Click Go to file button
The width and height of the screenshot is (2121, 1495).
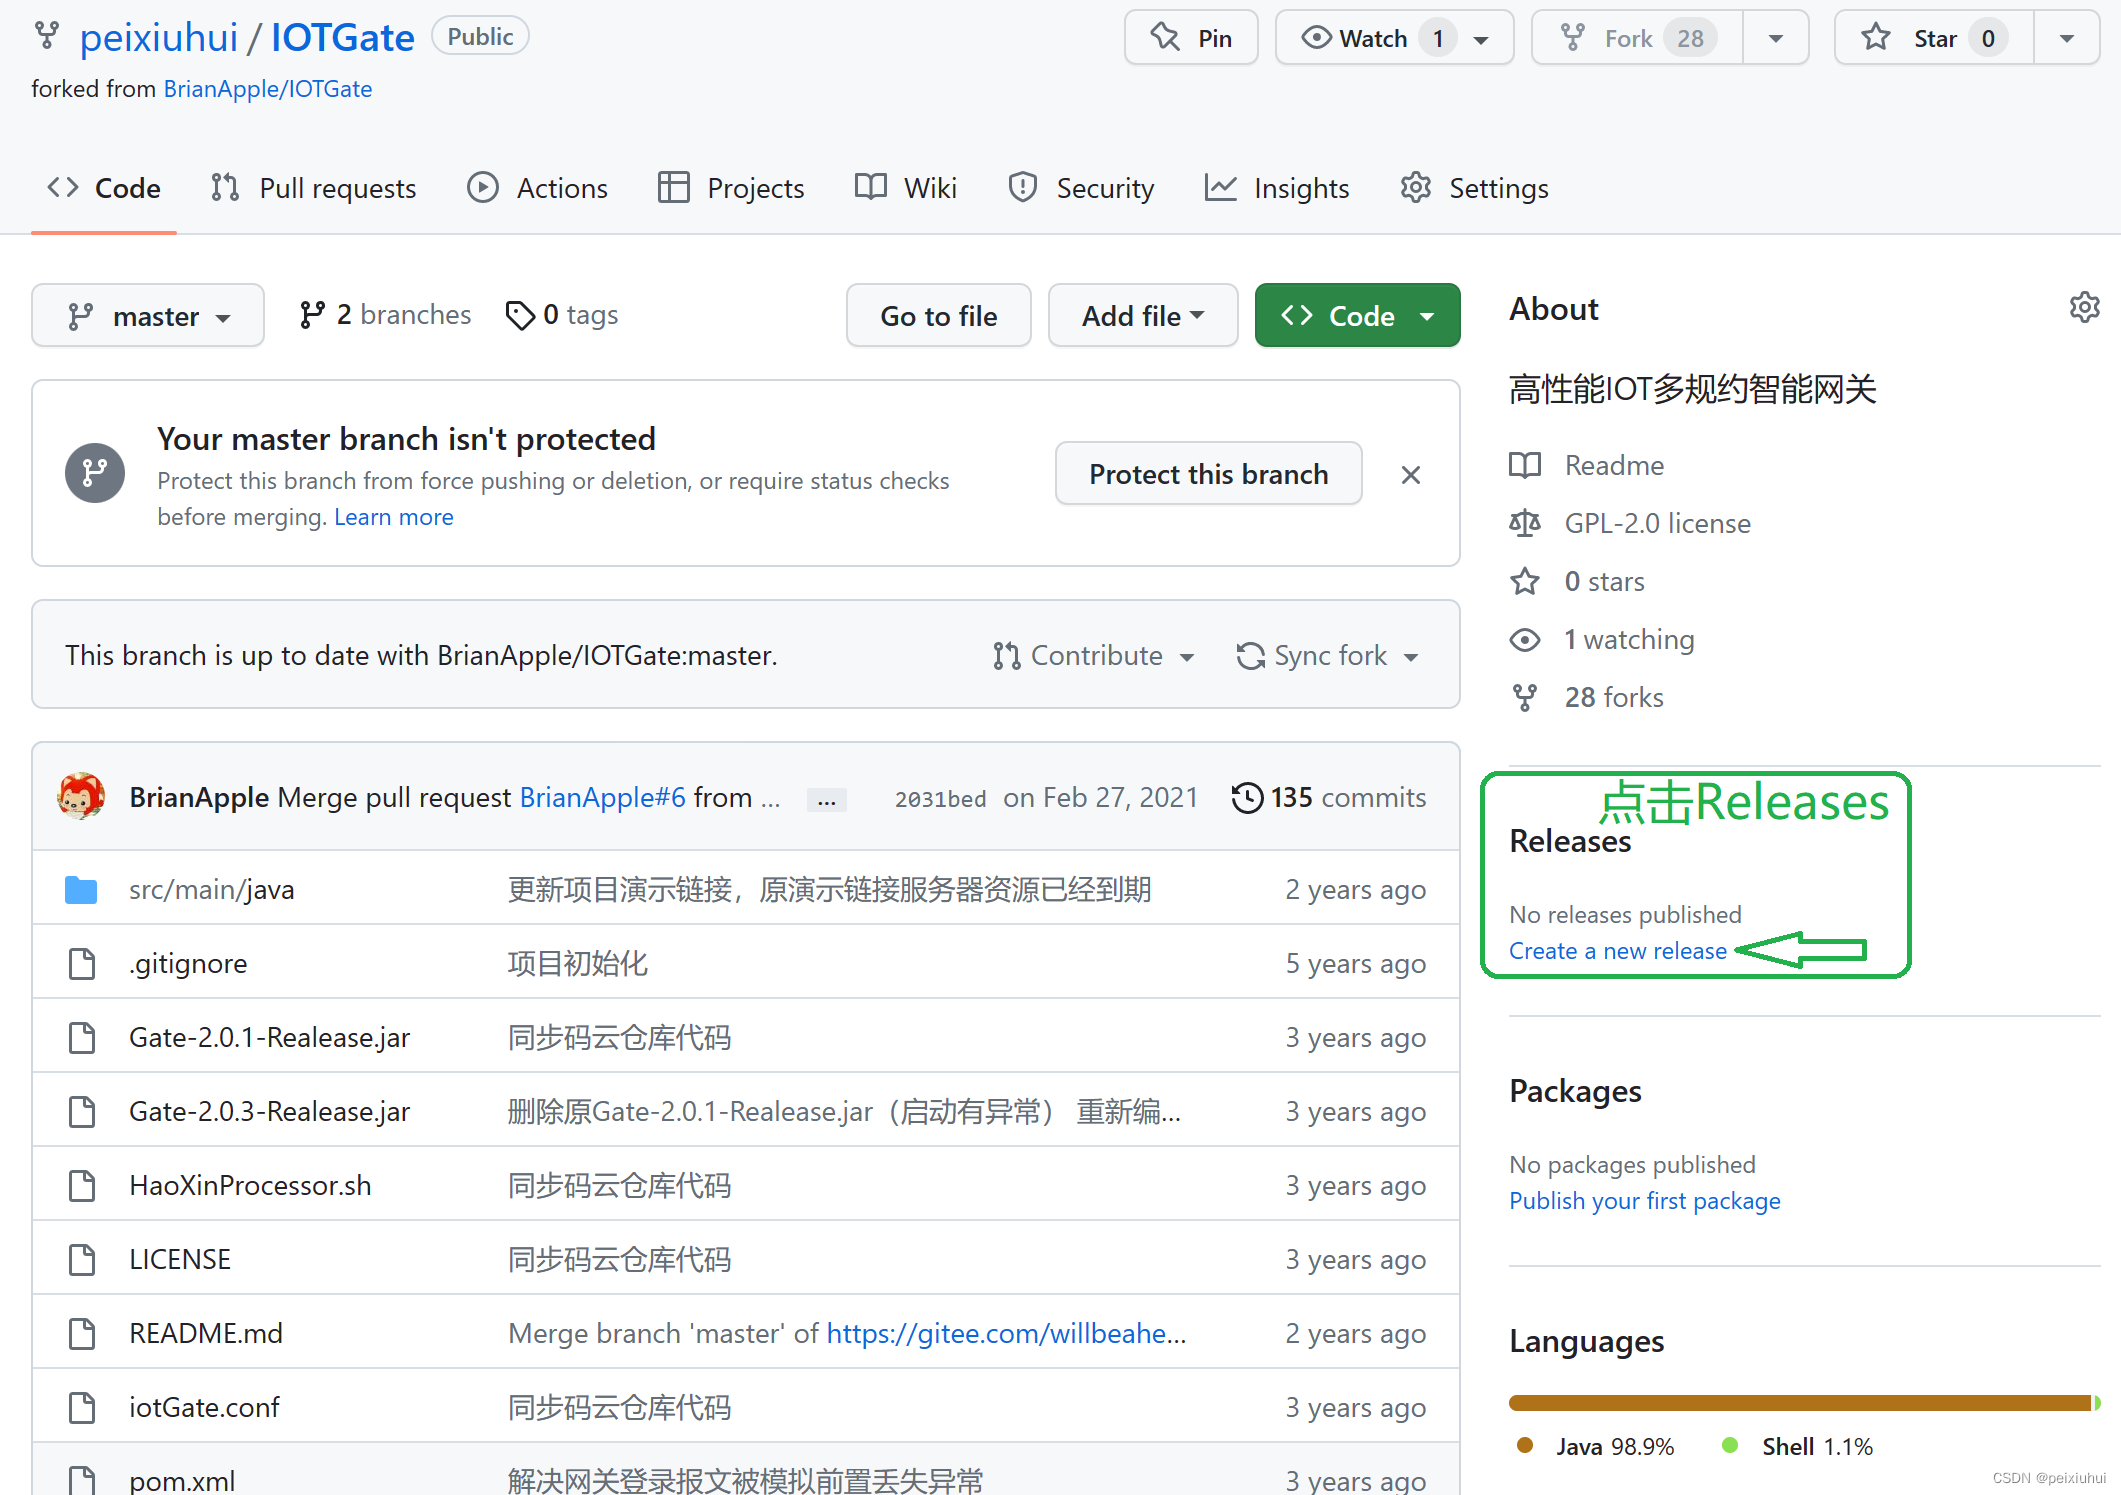938,316
